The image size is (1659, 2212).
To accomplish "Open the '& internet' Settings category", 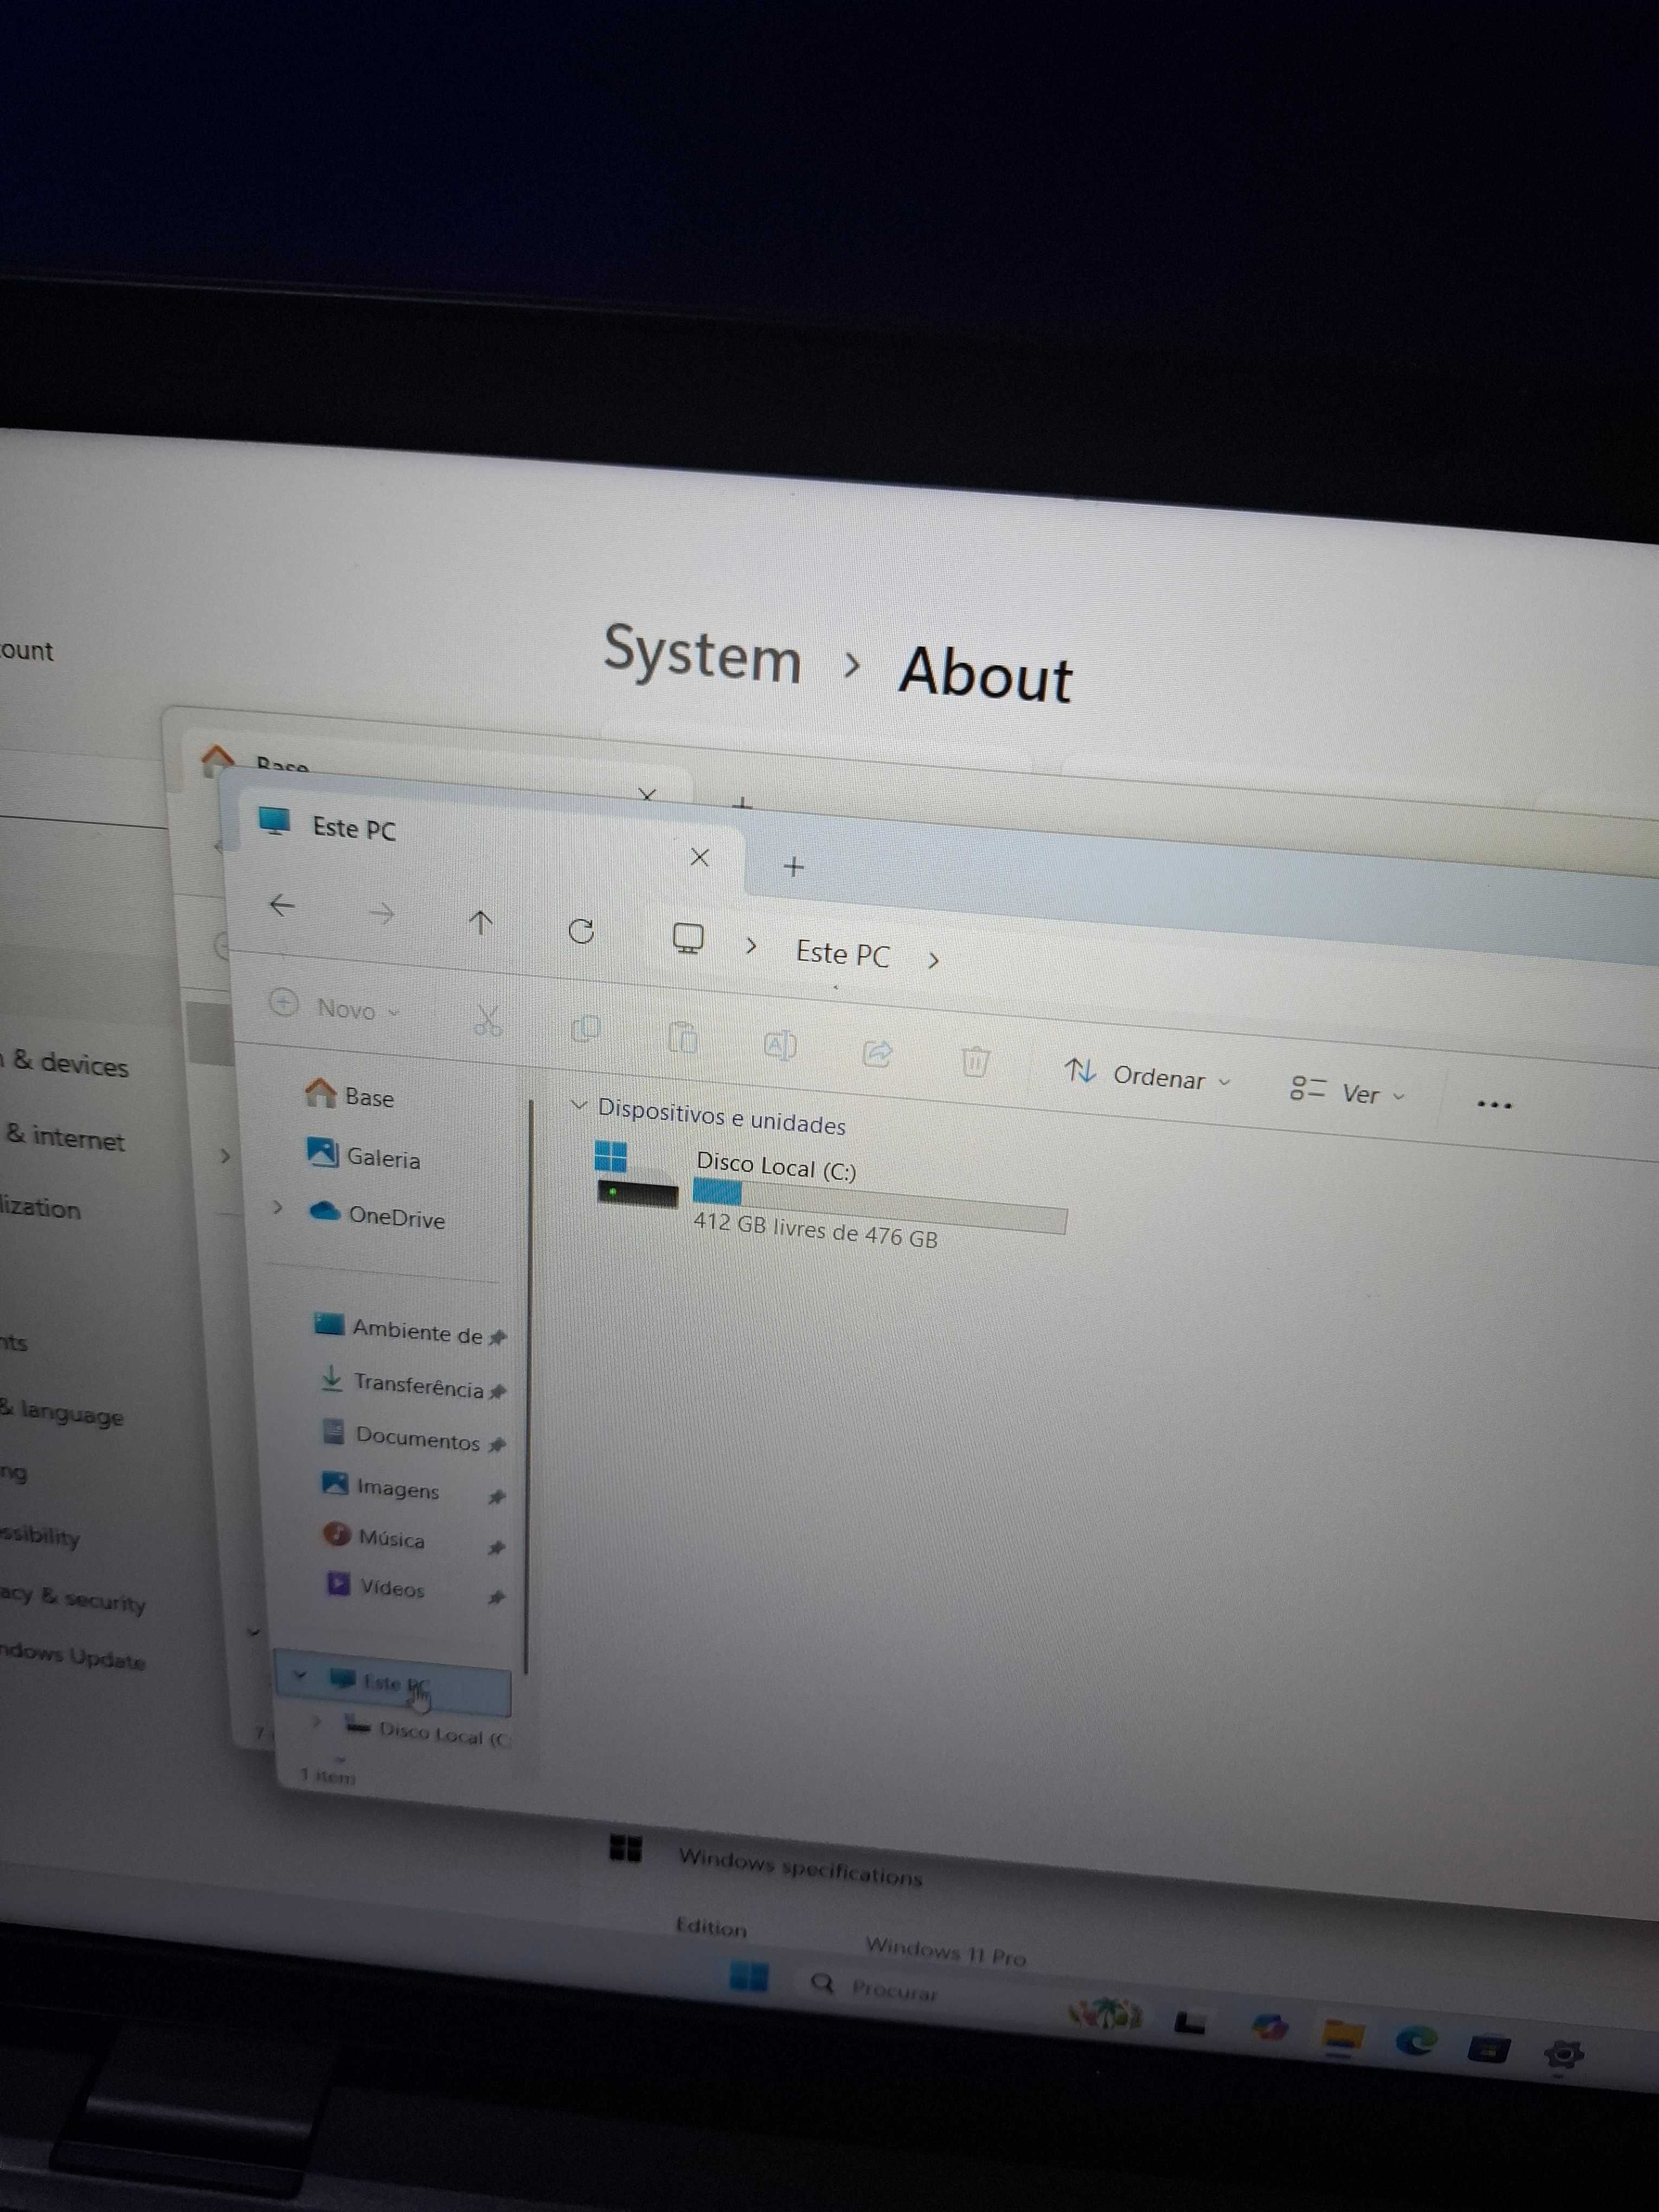I will click(x=64, y=1138).
